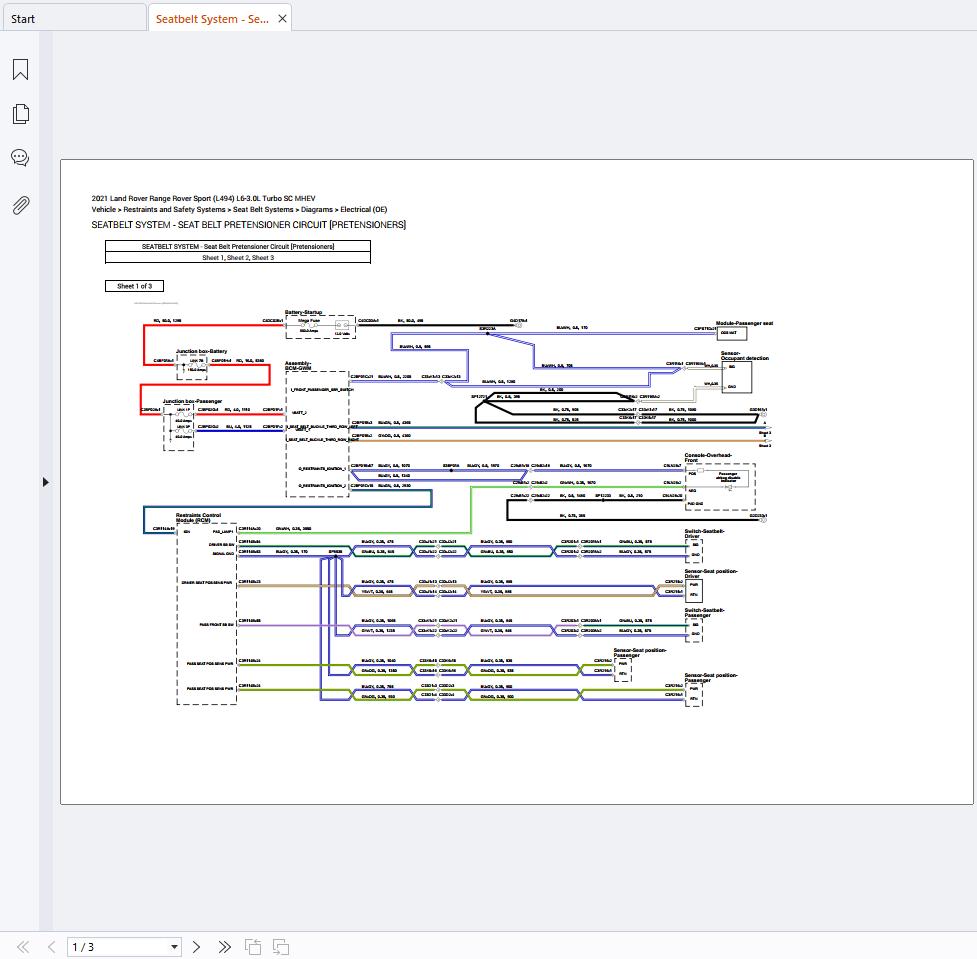Image resolution: width=977 pixels, height=959 pixels.
Task: Open the page number dropdown arrow
Action: 174,946
